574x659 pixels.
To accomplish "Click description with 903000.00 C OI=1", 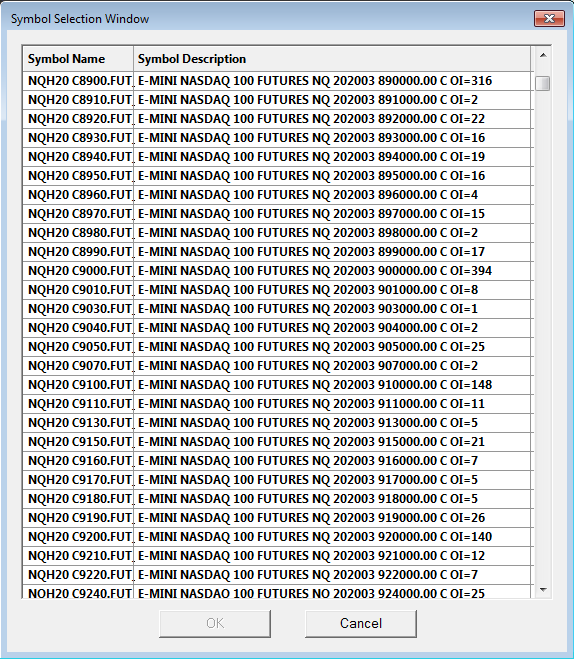I will pyautogui.click(x=332, y=308).
